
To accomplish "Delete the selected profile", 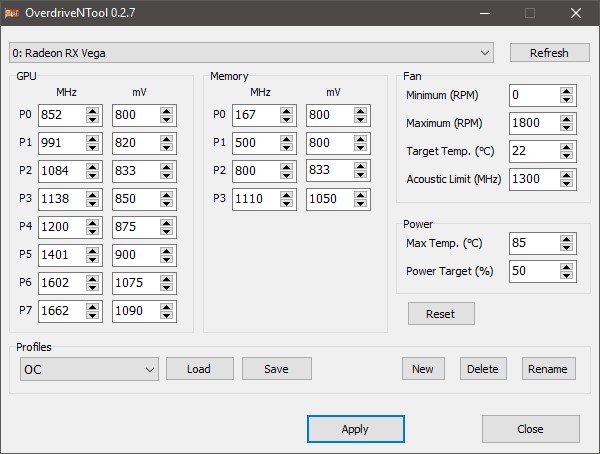I will pos(483,369).
